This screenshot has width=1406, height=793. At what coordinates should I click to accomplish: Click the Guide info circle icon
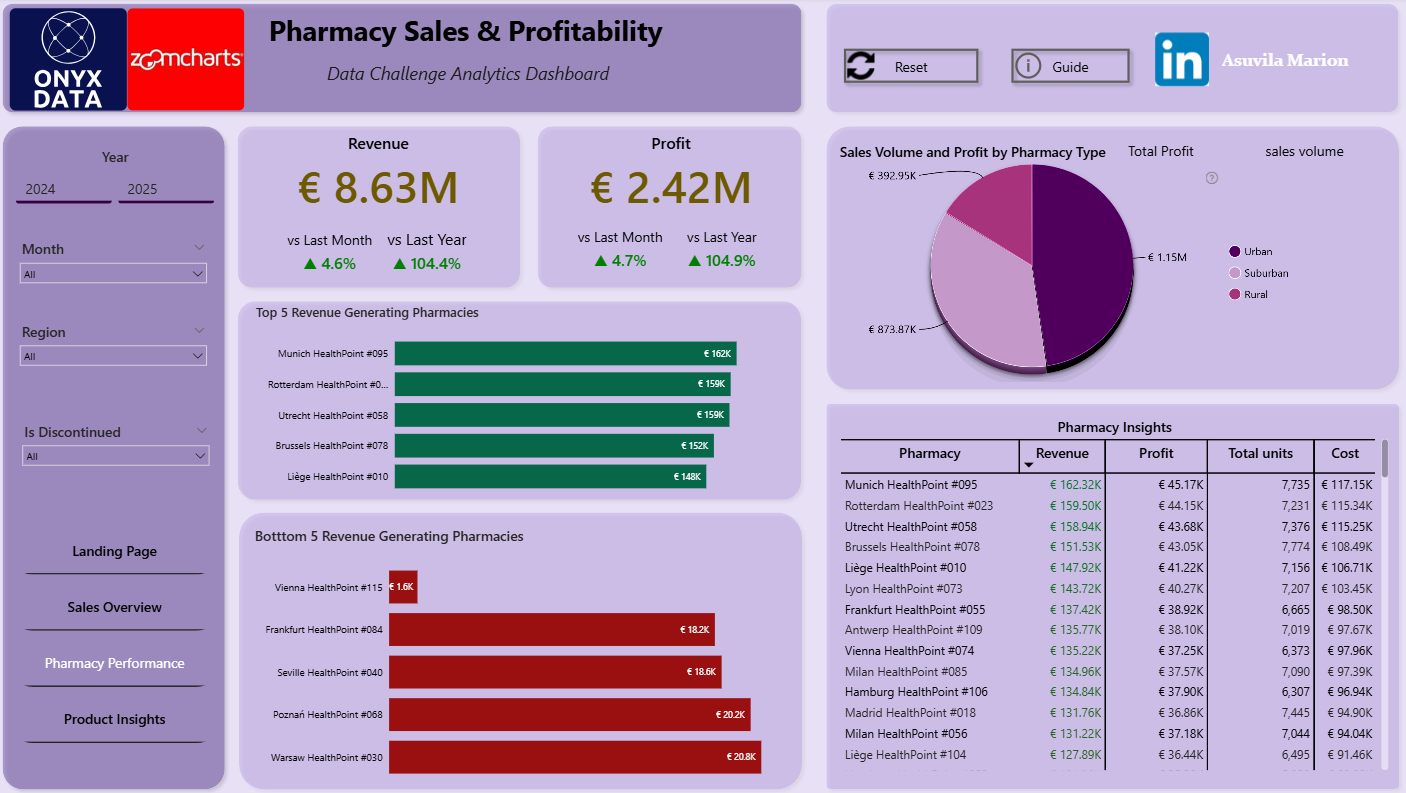[x=1027, y=67]
